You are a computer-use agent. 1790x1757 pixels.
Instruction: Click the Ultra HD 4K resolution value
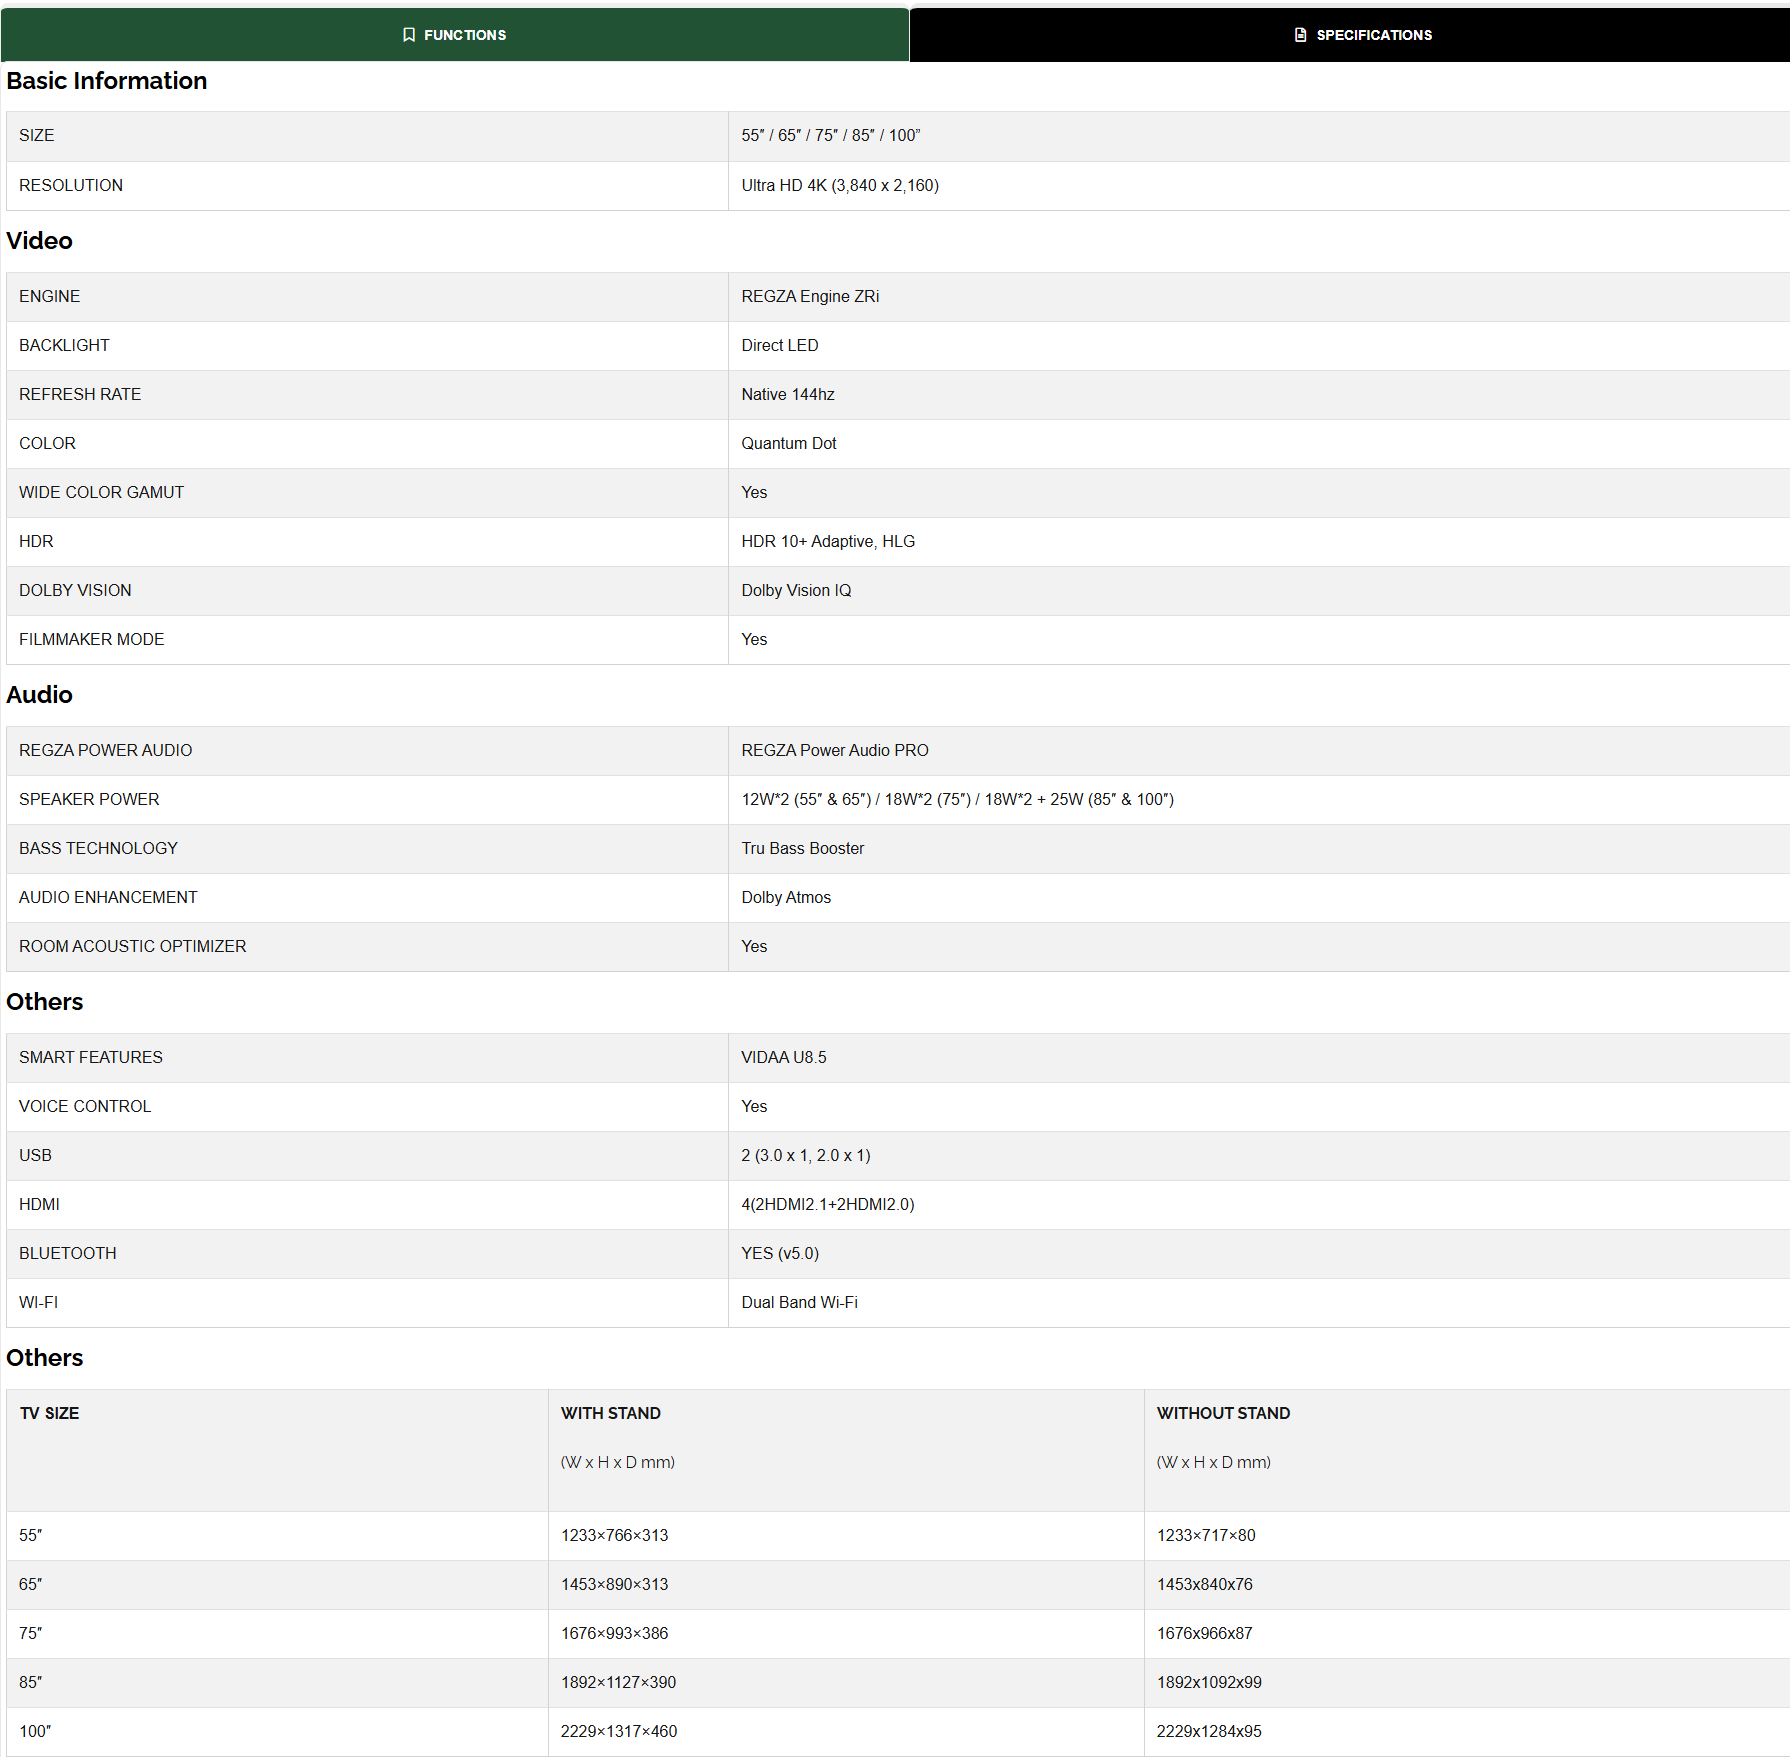(x=839, y=185)
